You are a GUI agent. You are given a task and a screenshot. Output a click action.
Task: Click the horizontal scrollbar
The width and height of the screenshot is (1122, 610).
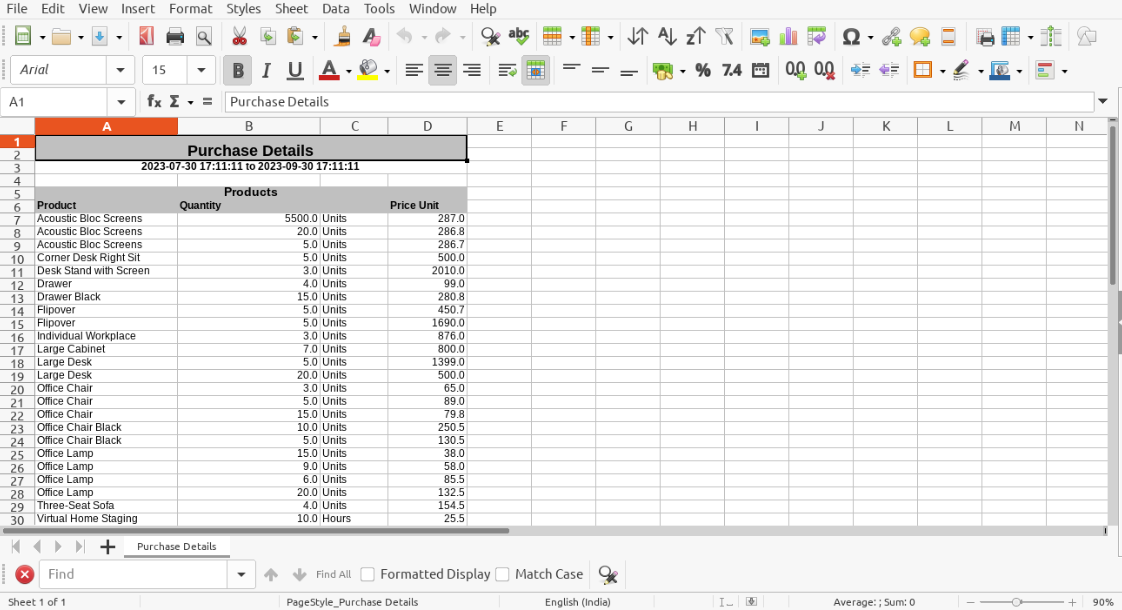256,531
